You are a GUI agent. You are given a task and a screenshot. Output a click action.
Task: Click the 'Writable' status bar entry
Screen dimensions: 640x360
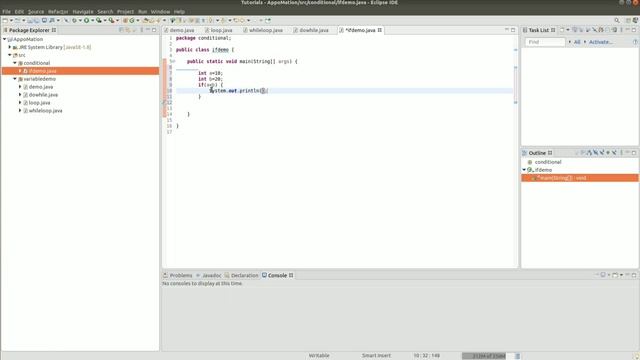[319, 356]
